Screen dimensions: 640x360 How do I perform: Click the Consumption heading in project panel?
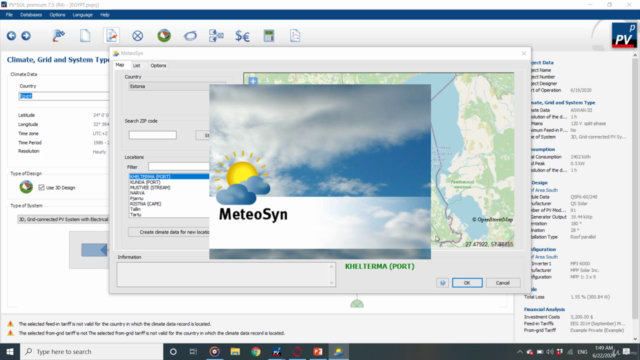tap(543, 149)
